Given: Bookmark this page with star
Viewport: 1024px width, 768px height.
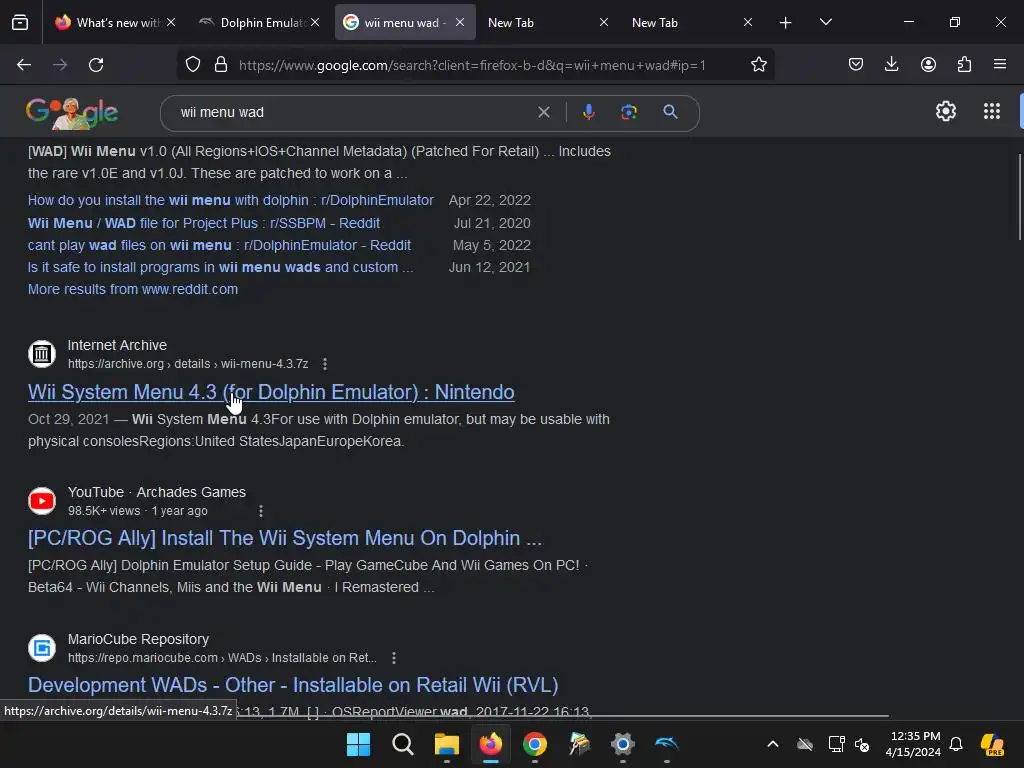Looking at the screenshot, I should [758, 65].
